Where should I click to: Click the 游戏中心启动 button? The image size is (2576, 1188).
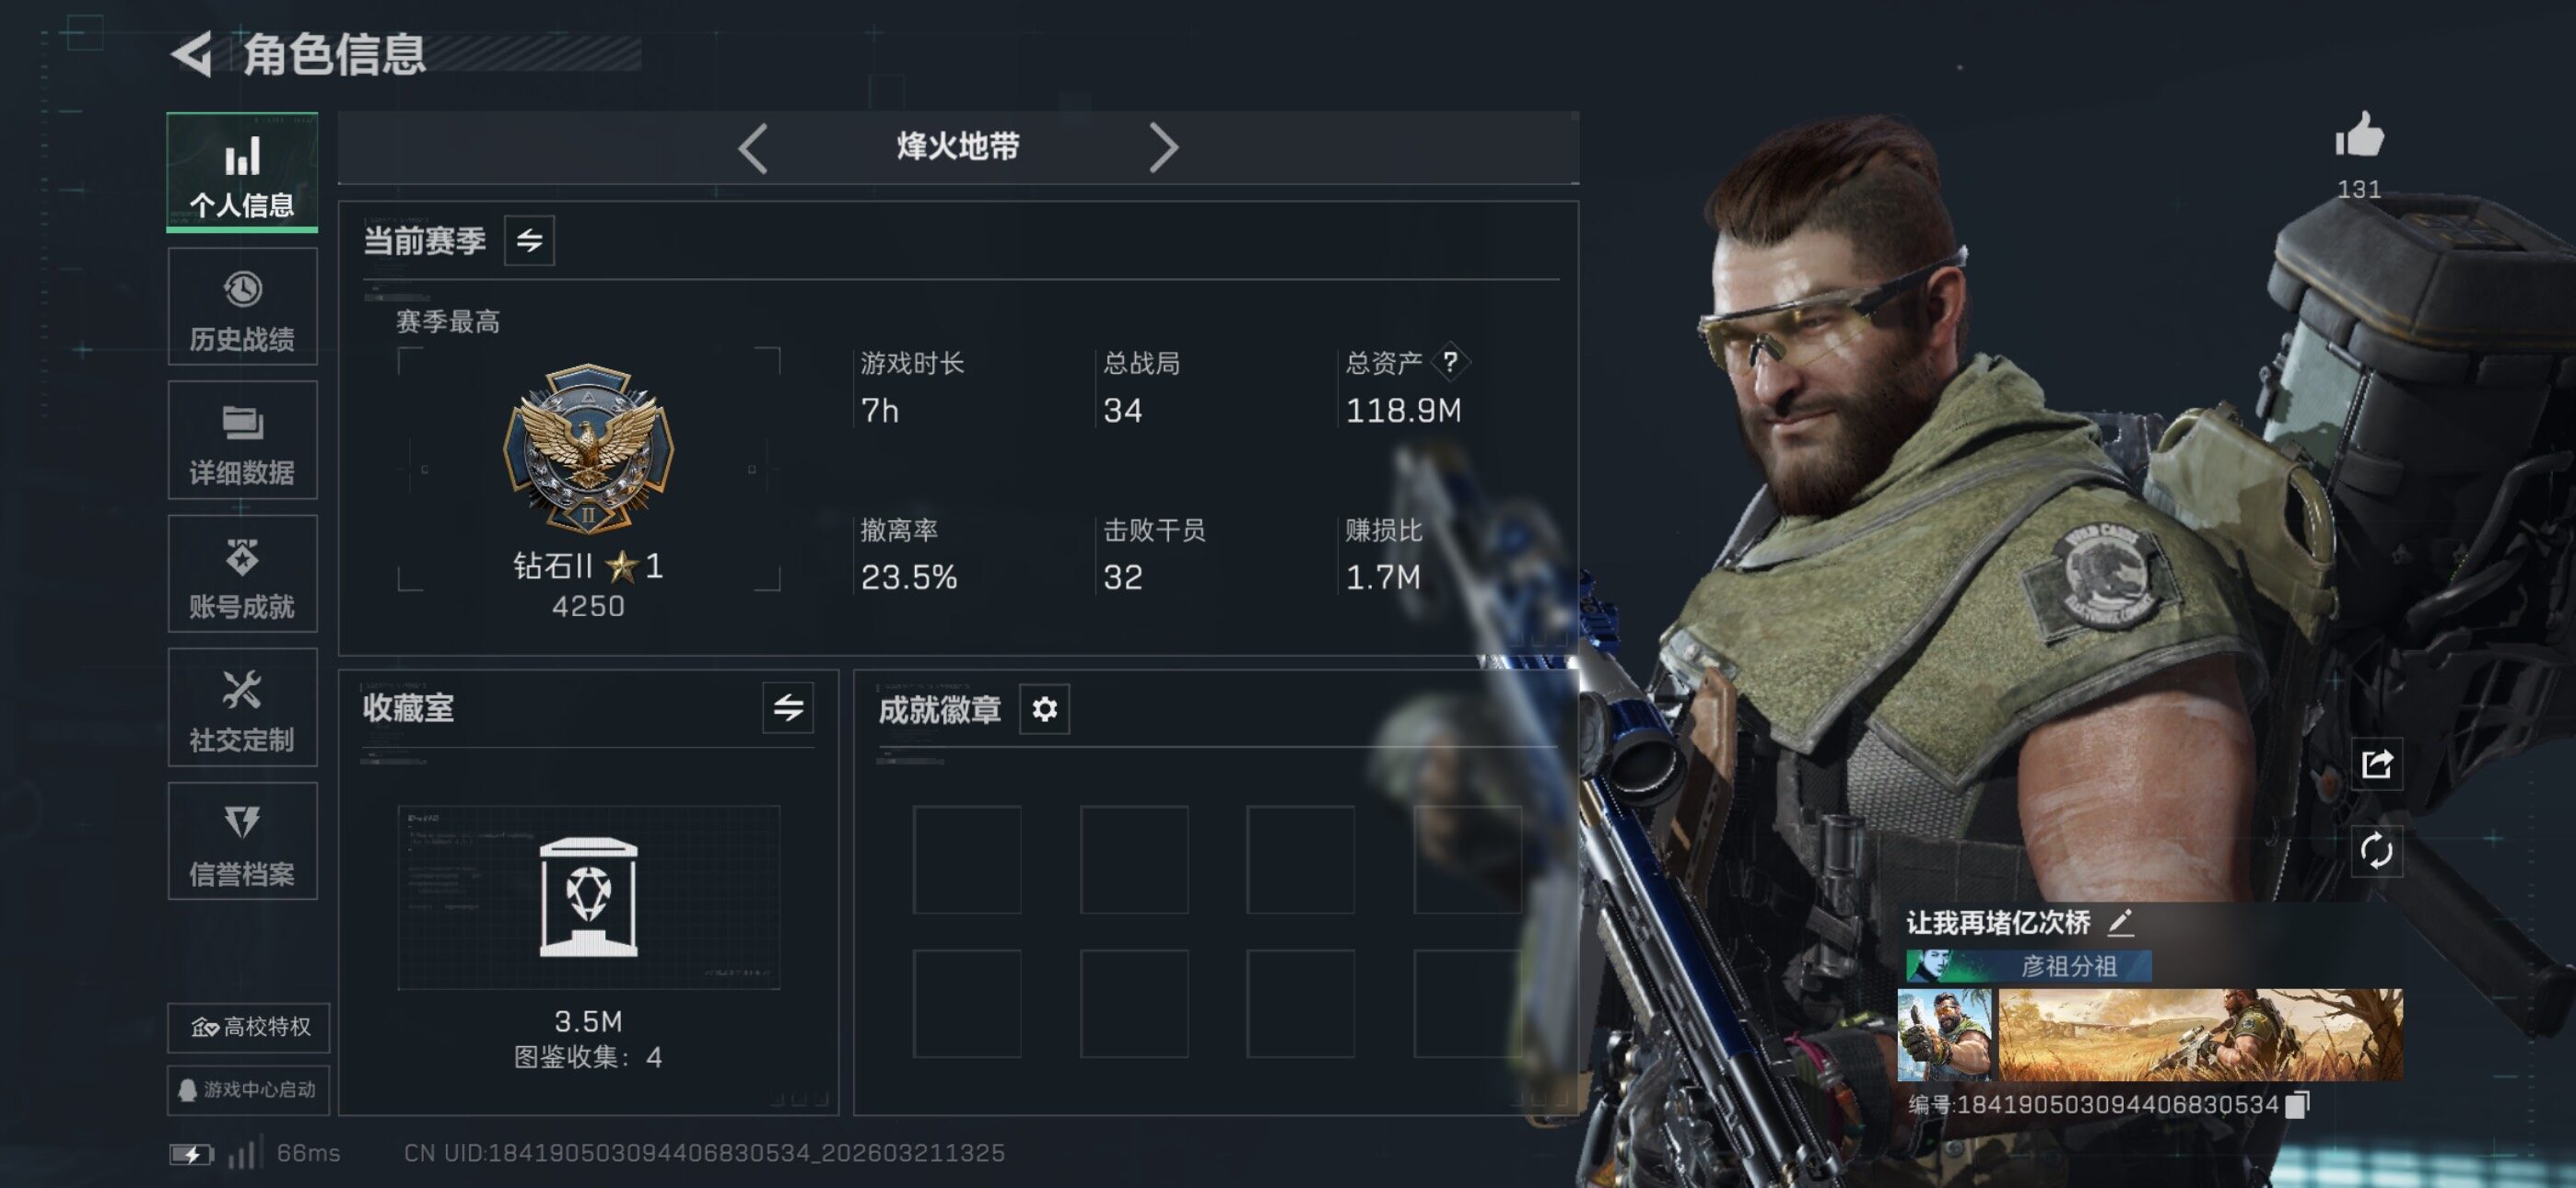(248, 1089)
